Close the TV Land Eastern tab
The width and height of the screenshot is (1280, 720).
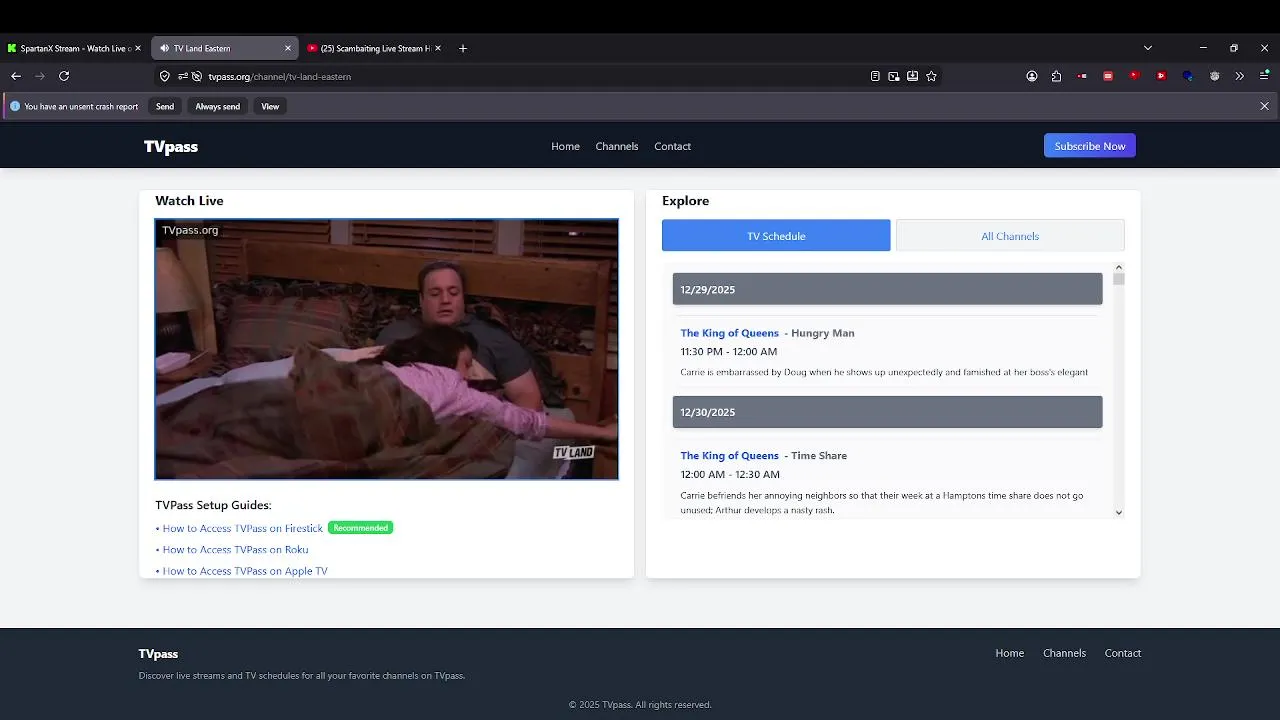coord(288,48)
